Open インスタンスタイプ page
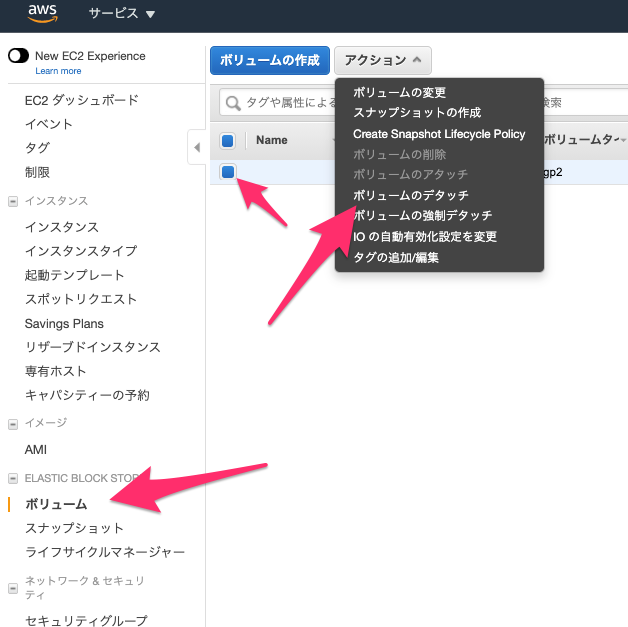 point(81,251)
